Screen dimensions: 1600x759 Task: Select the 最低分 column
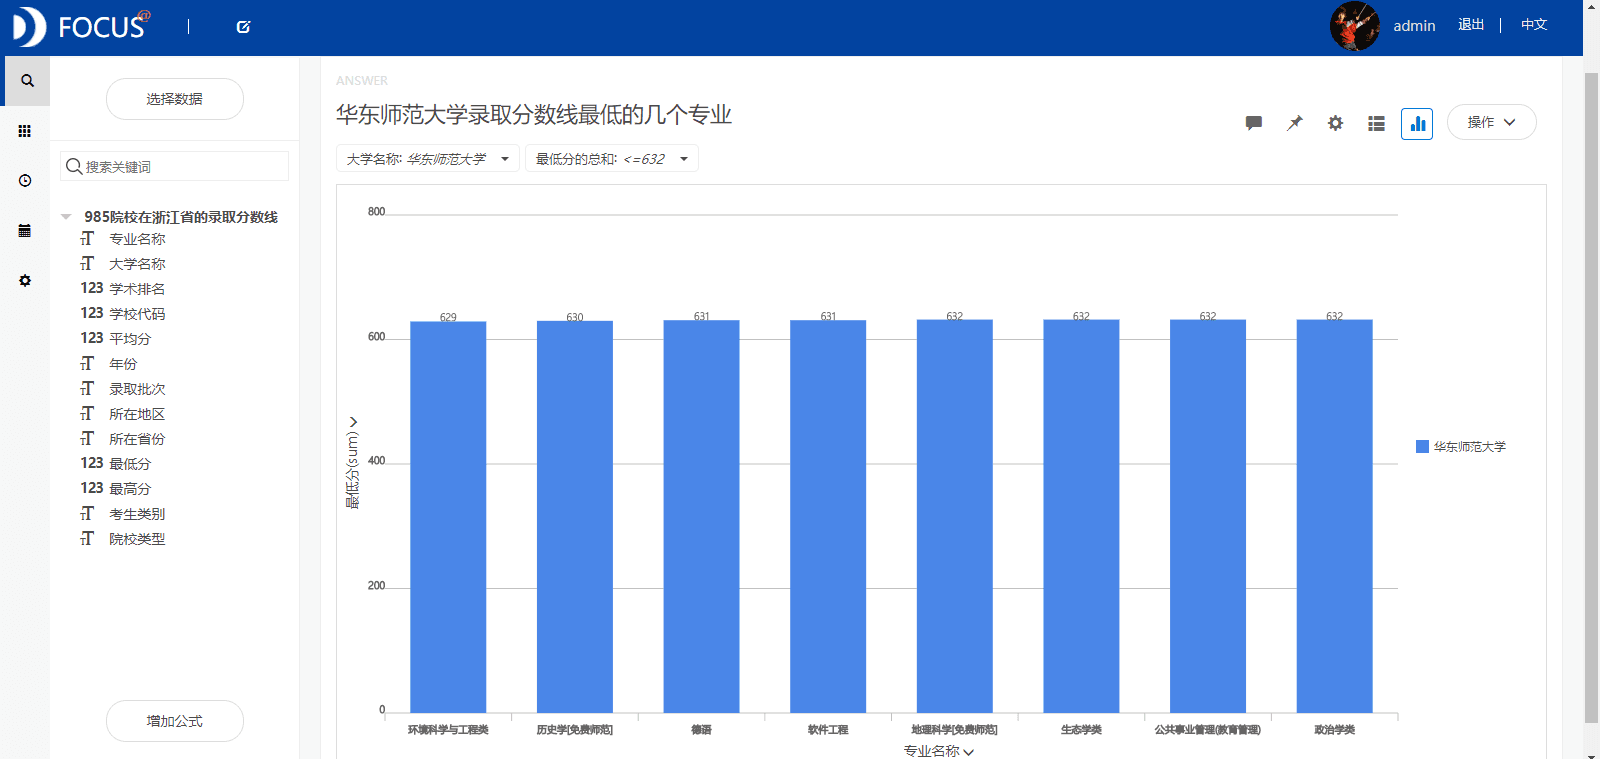[x=130, y=464]
